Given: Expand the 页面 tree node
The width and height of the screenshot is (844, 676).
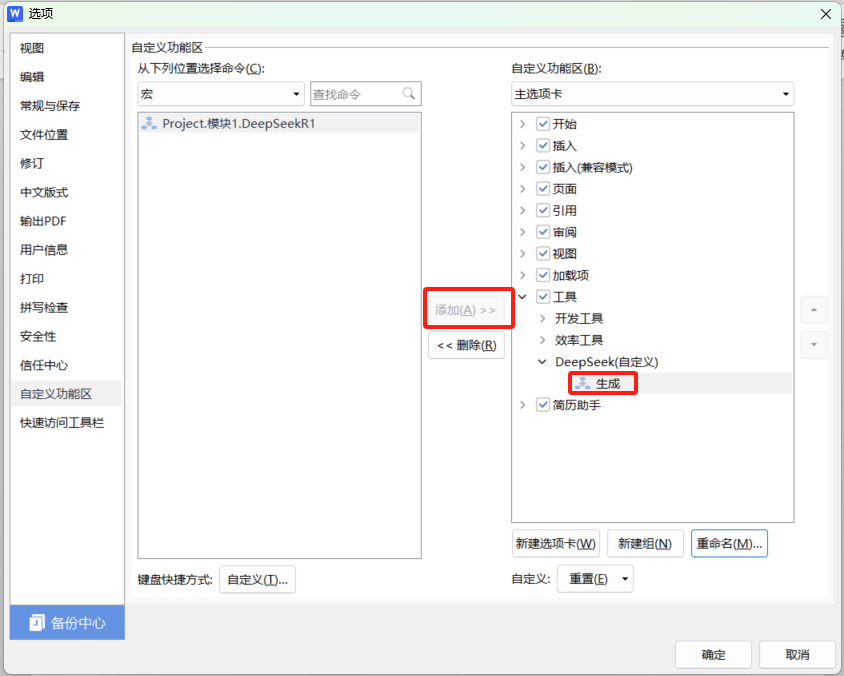Looking at the screenshot, I should [x=522, y=189].
